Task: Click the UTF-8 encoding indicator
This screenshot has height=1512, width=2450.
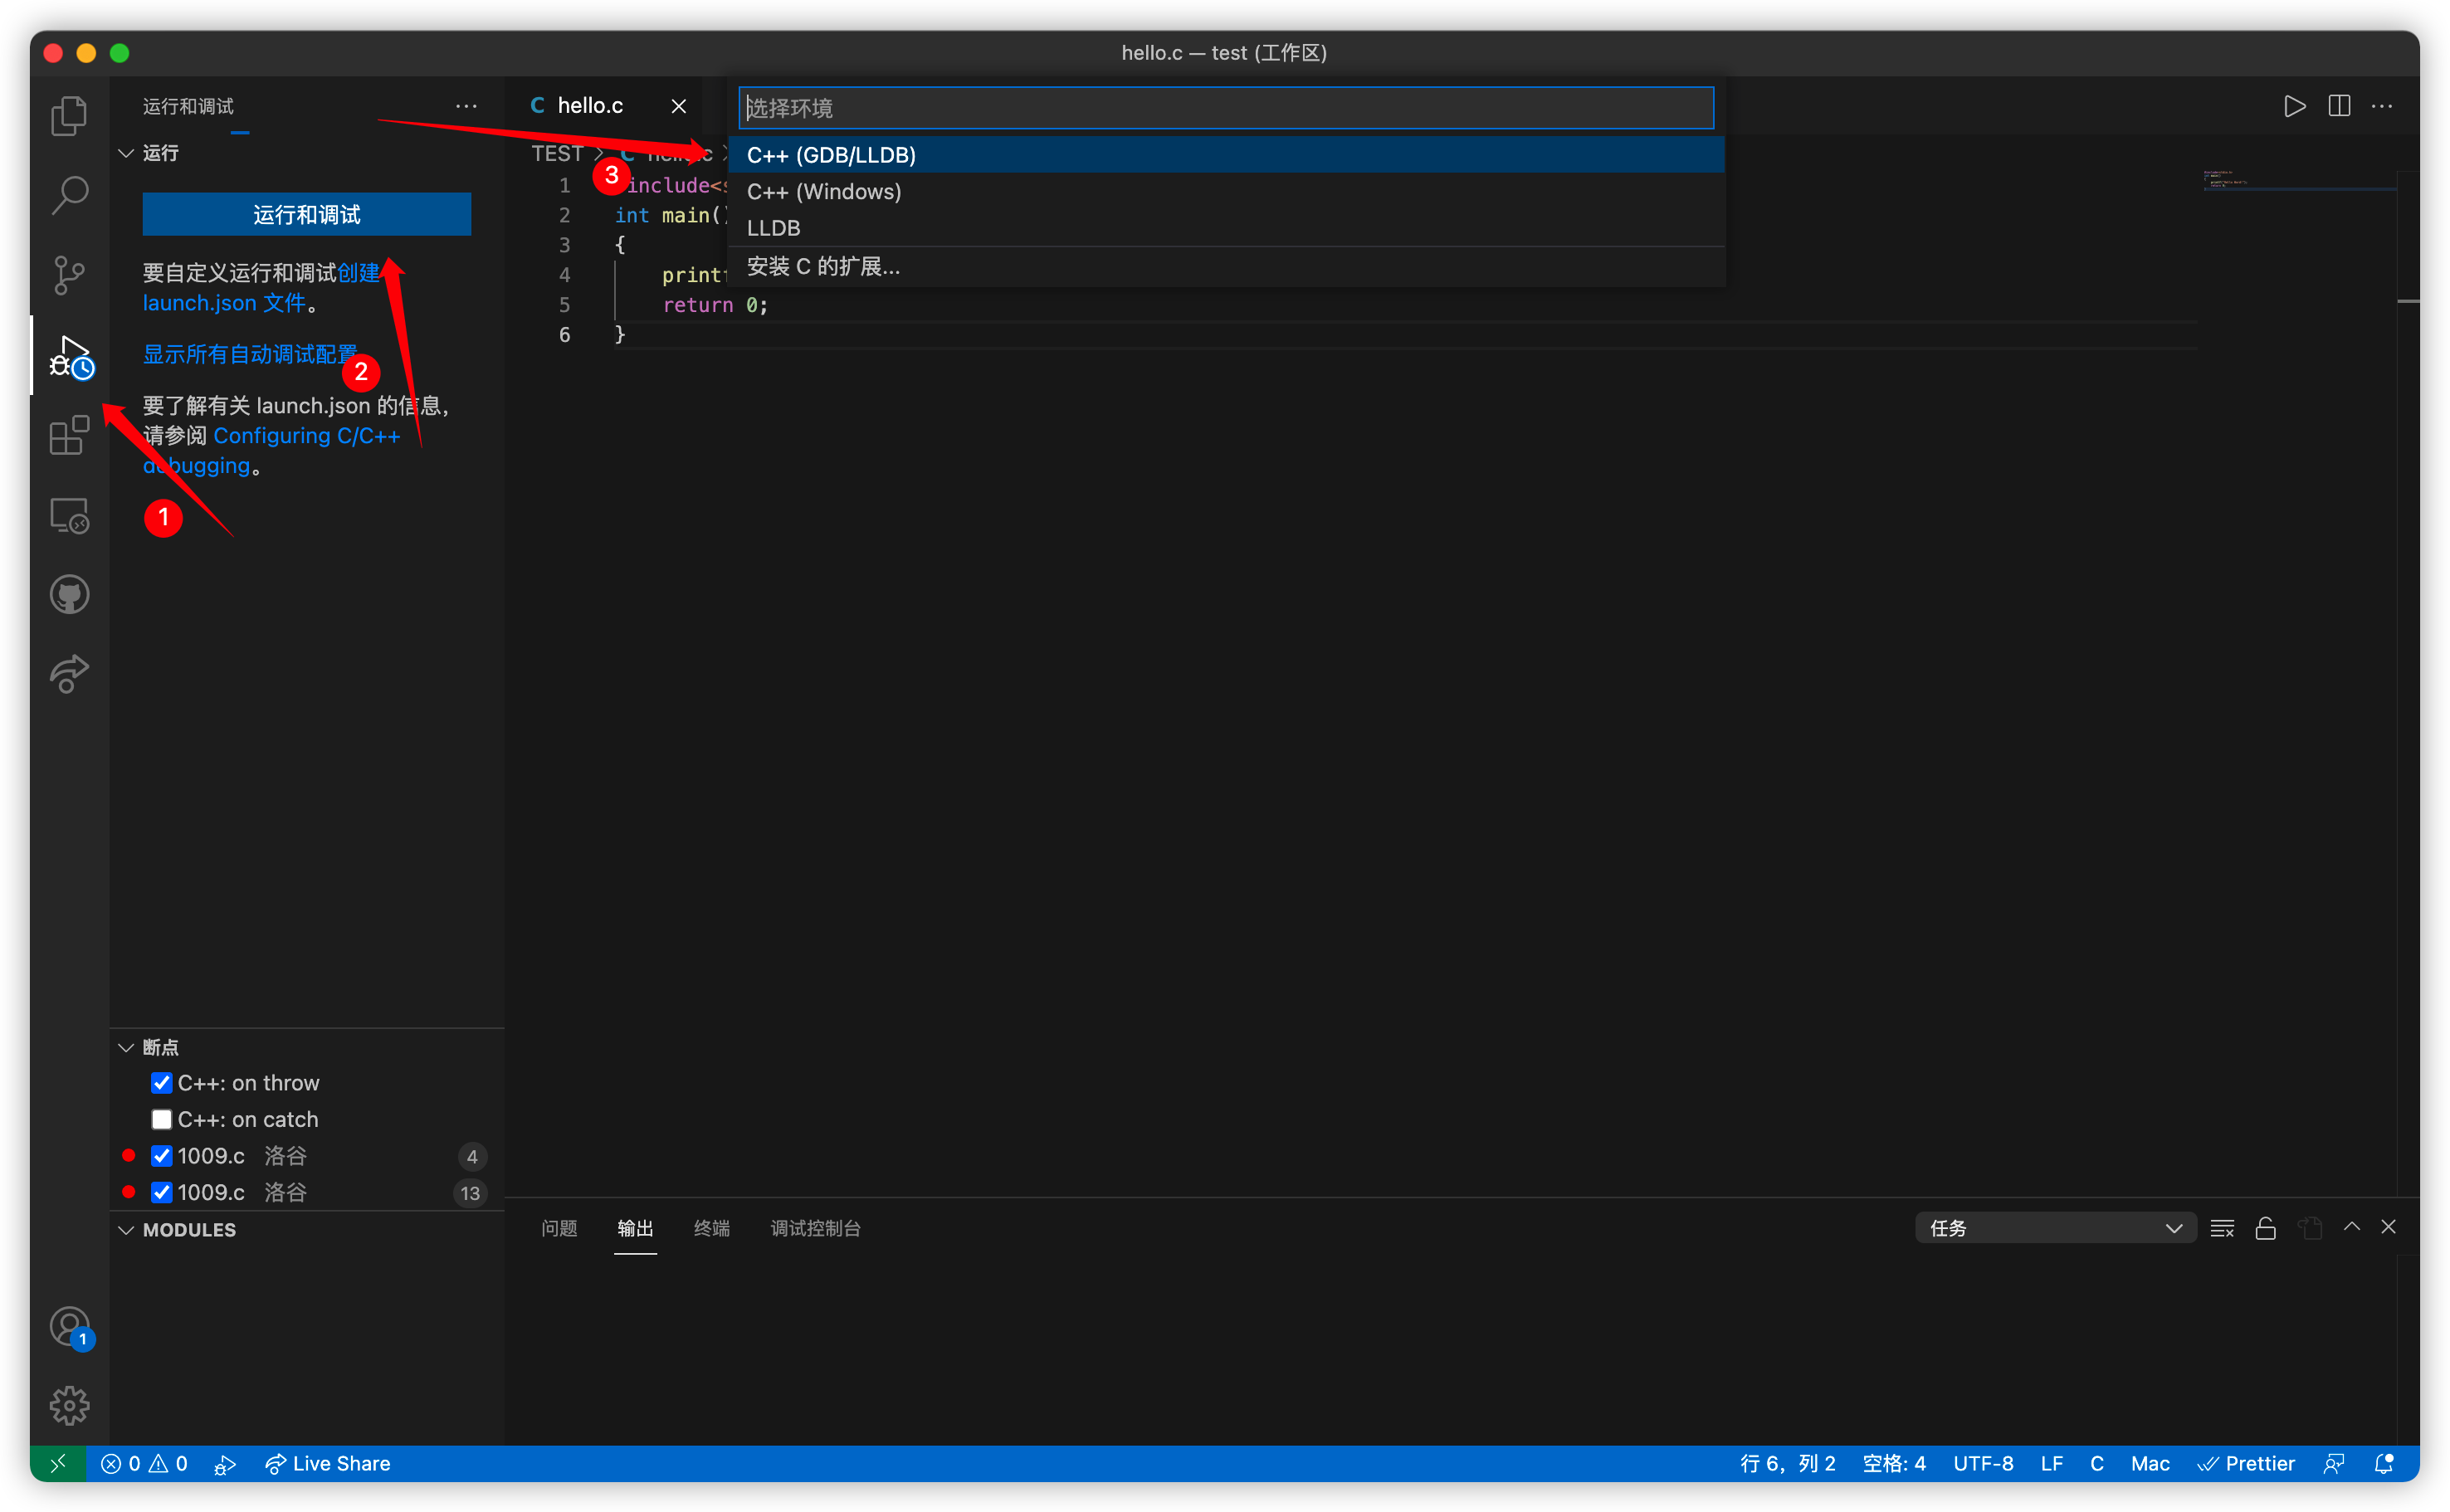Action: coord(1983,1463)
